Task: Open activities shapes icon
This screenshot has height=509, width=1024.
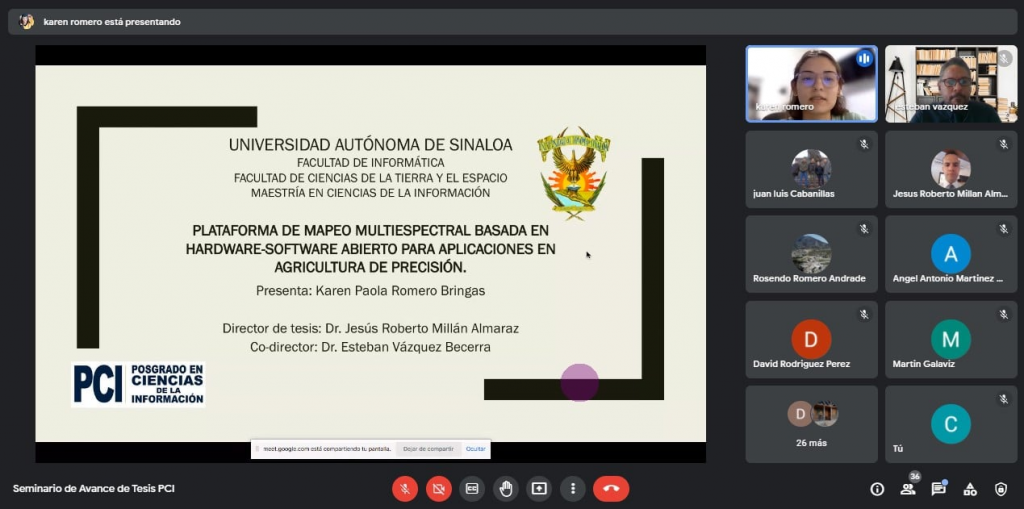Action: click(970, 489)
